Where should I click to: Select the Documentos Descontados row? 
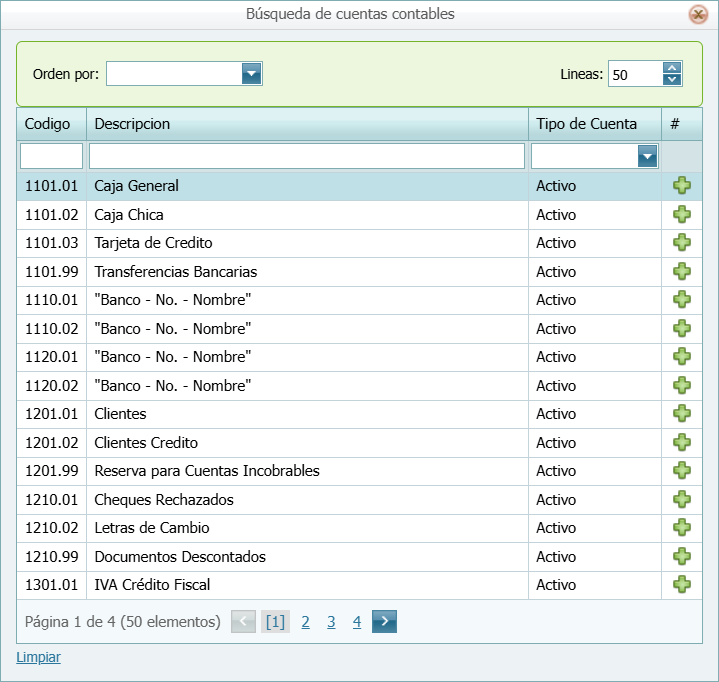point(360,556)
